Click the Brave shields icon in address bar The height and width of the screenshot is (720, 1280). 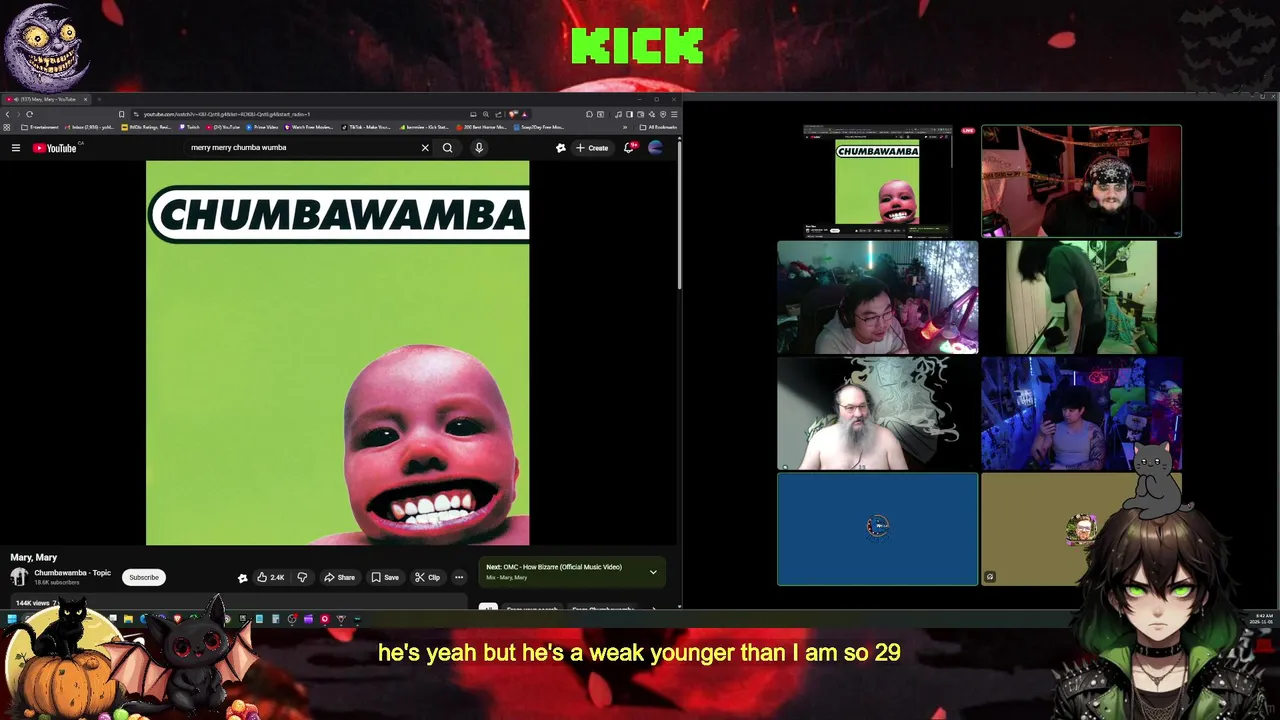[512, 114]
